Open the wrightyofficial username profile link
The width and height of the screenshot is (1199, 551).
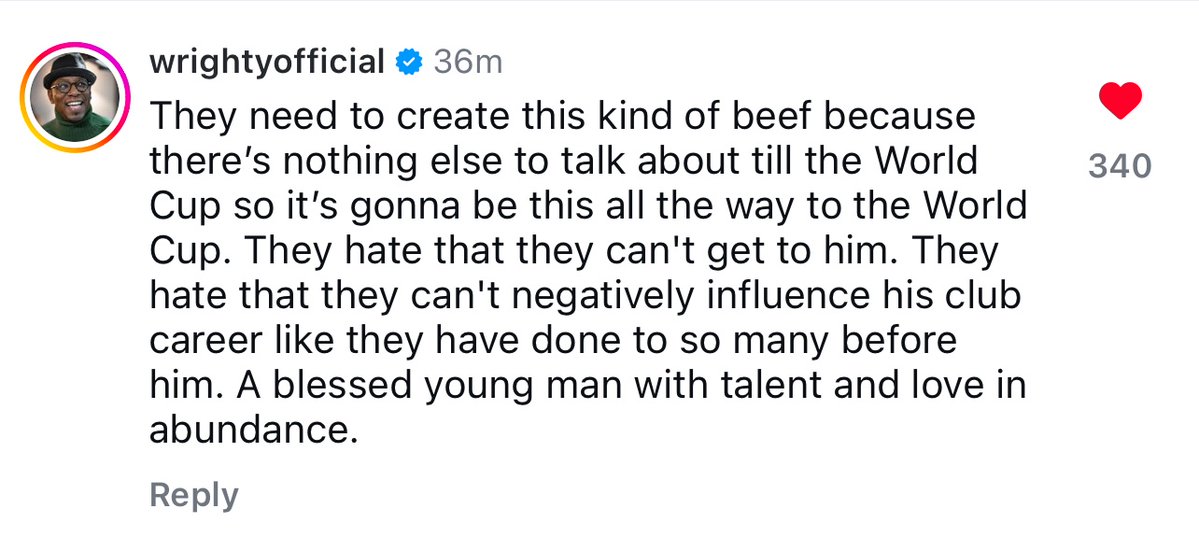(265, 62)
